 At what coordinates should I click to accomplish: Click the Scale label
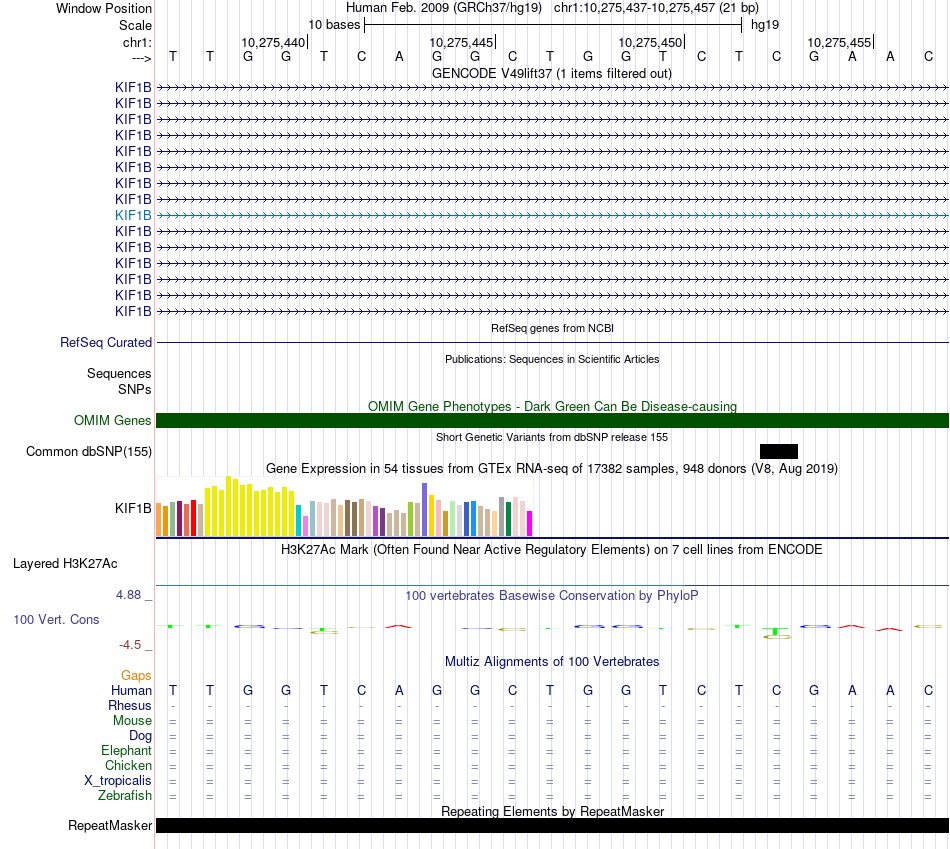[135, 25]
